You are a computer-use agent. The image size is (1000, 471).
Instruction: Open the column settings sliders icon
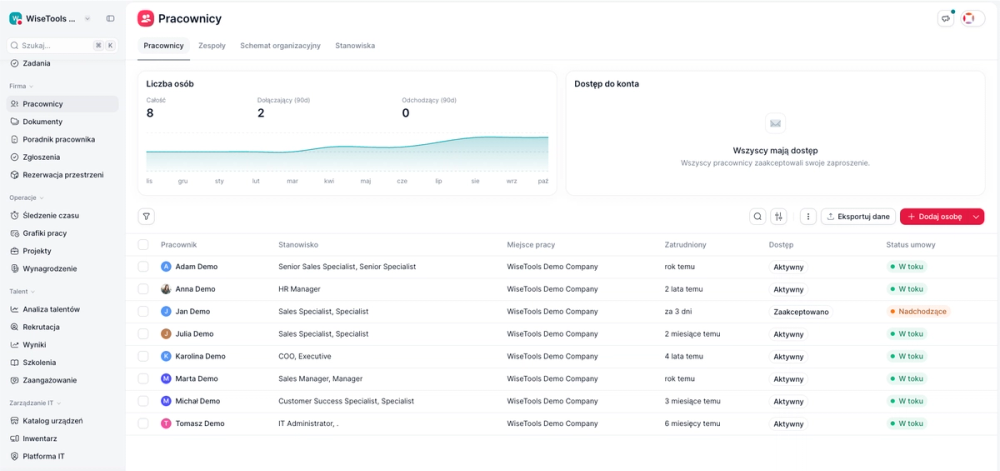(778, 217)
